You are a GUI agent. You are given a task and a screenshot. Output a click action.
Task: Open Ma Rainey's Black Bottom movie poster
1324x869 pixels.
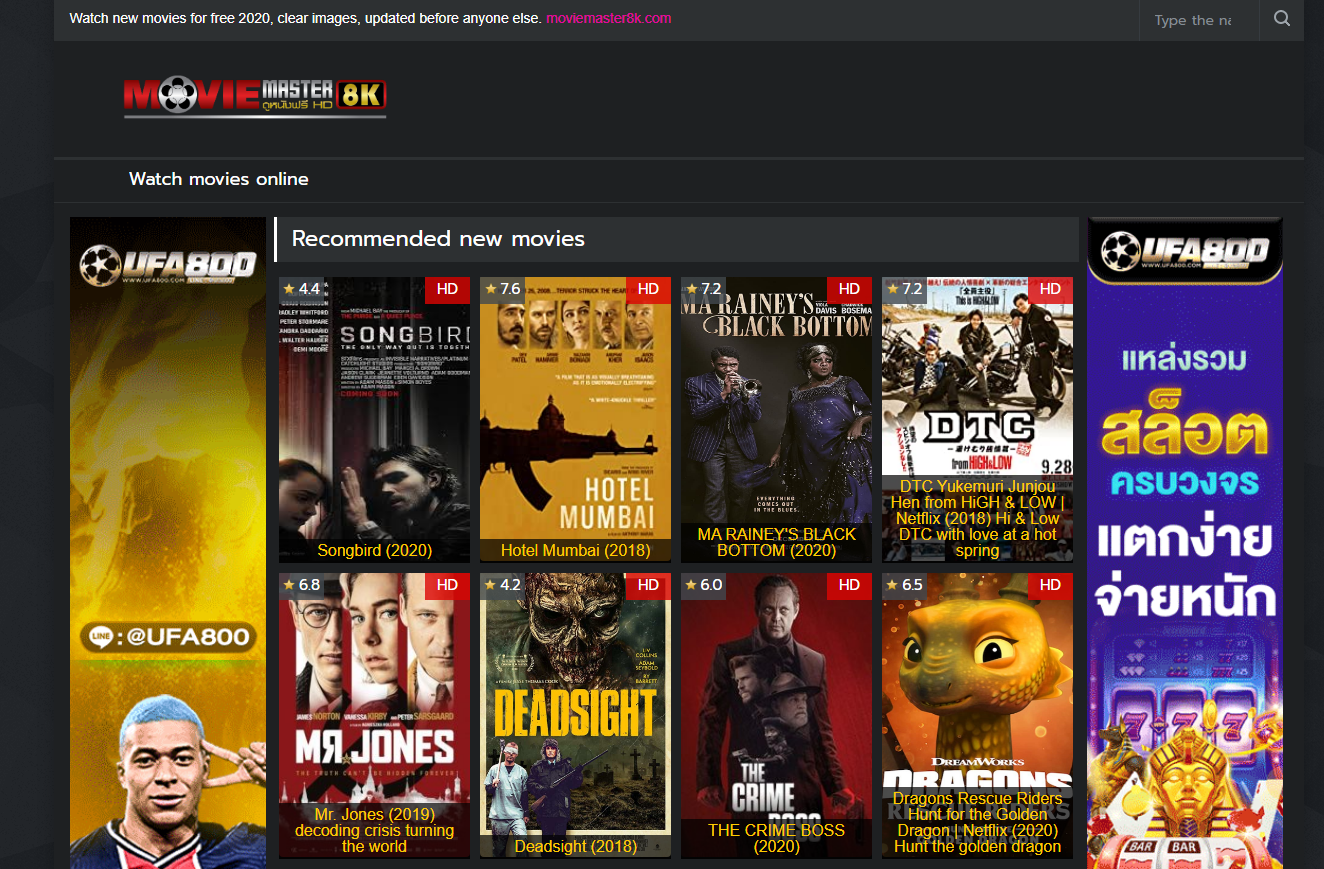click(x=776, y=400)
